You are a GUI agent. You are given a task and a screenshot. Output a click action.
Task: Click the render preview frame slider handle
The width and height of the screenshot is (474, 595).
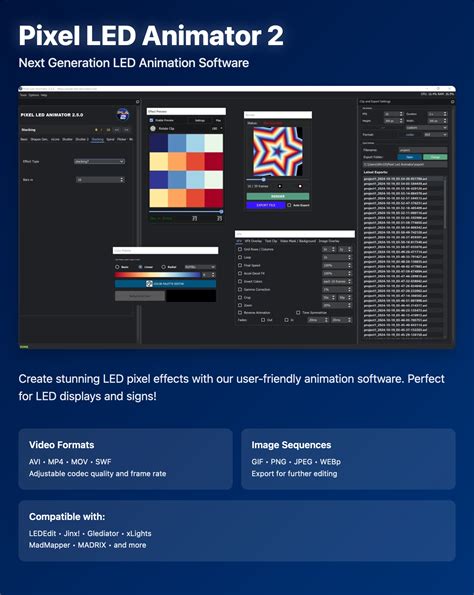click(264, 179)
